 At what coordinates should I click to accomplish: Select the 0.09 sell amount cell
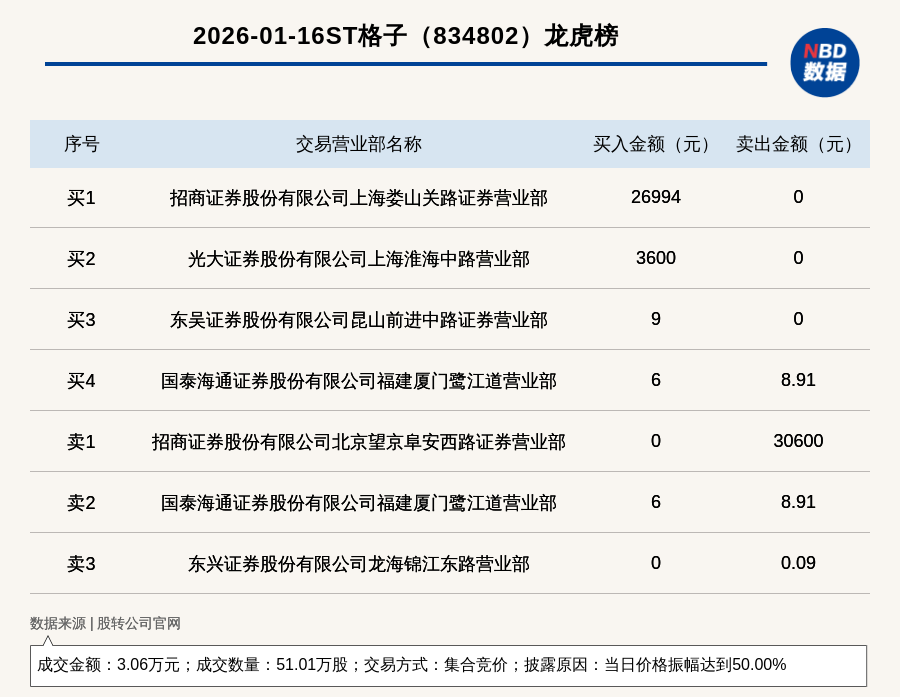click(x=798, y=563)
